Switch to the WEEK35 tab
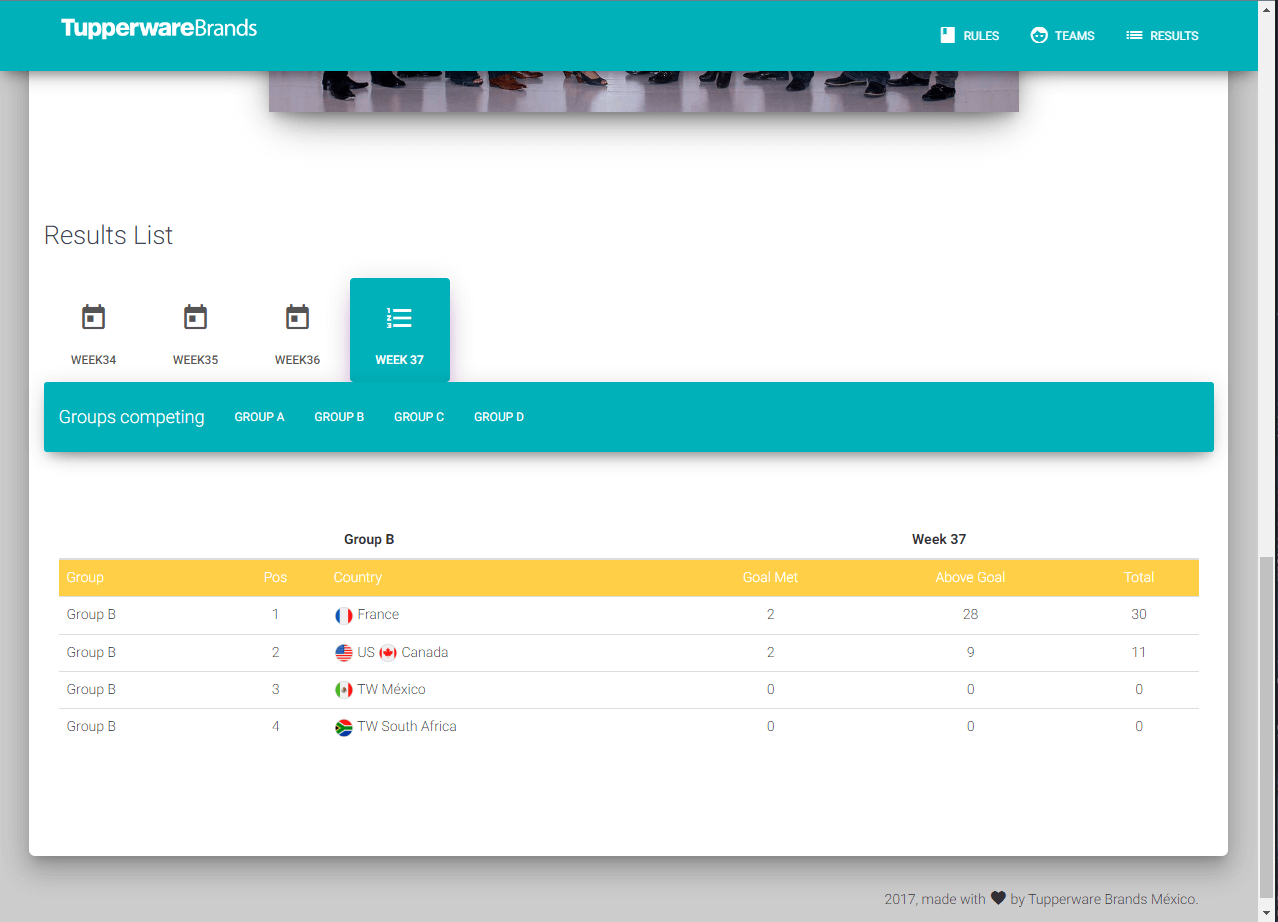1278x922 pixels. point(196,330)
